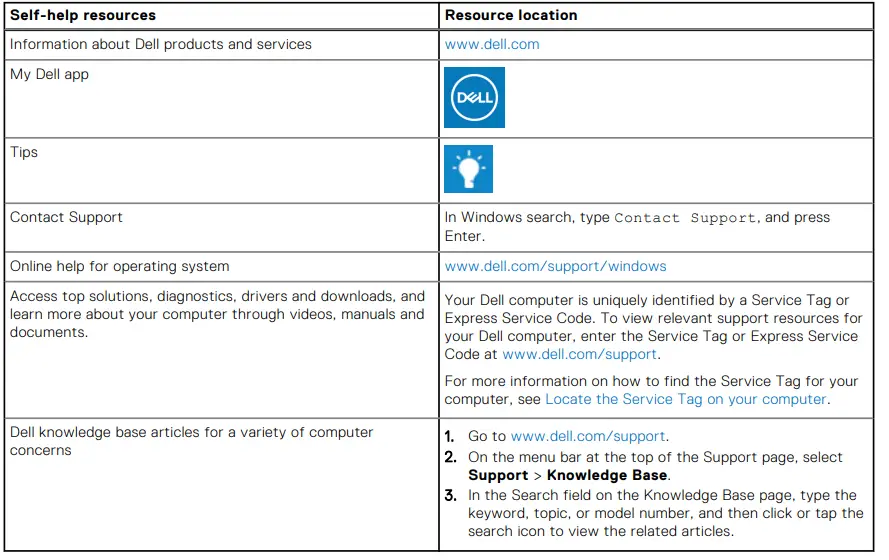Click the bold "Support" word in step 2
The image size is (889, 560).
click(x=497, y=475)
